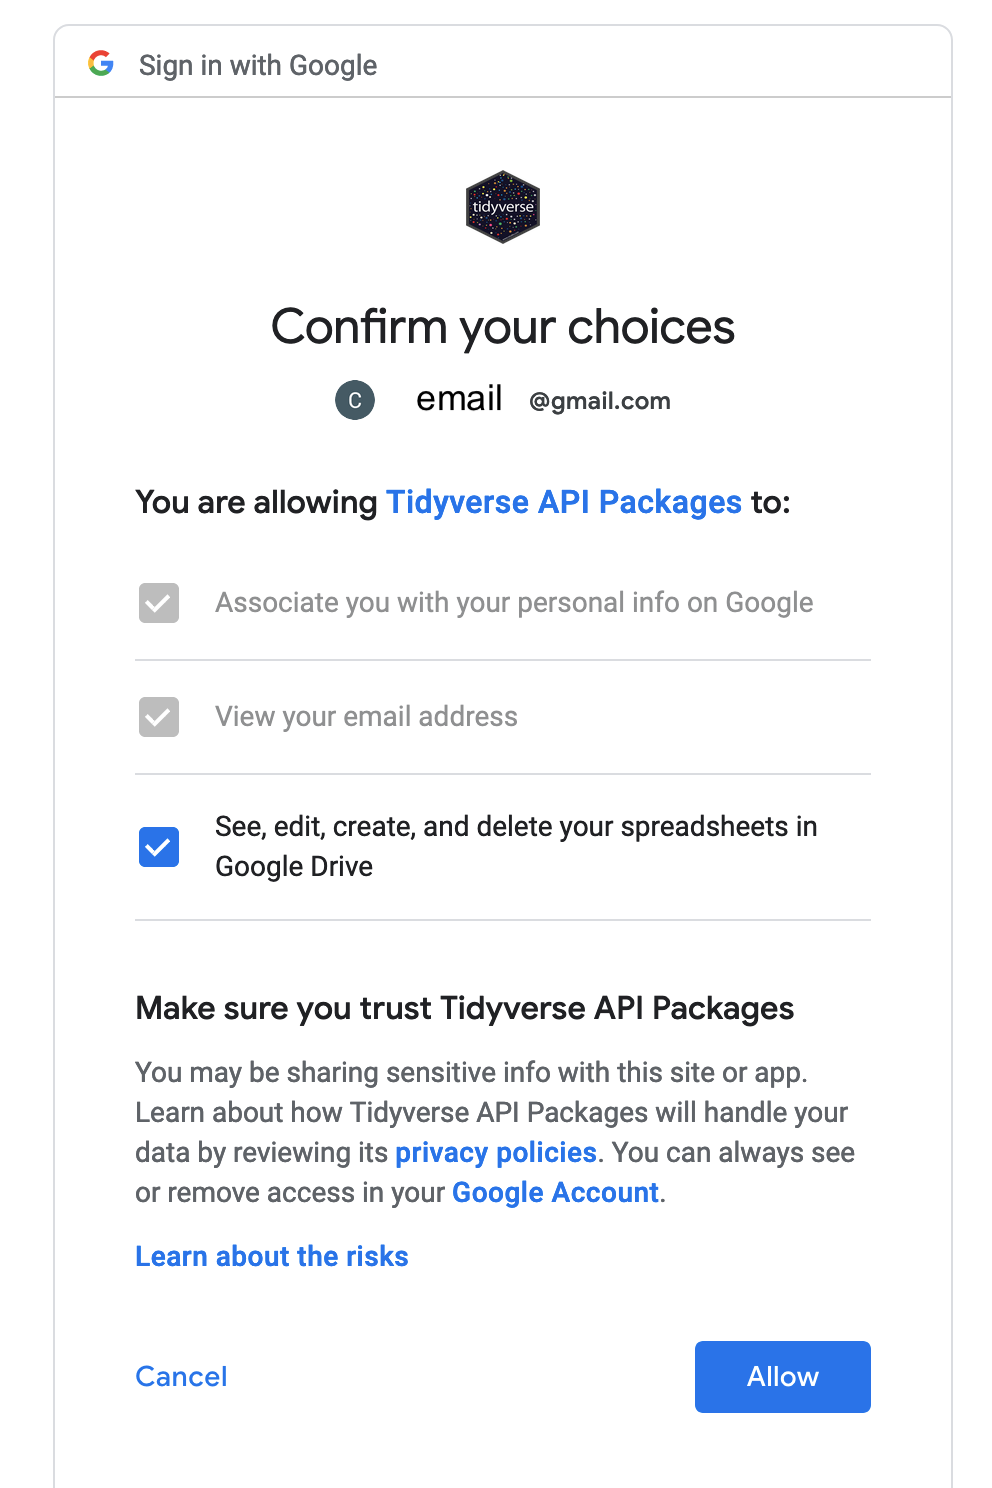Click the View your email address label
The image size is (992, 1488).
pyautogui.click(x=367, y=717)
